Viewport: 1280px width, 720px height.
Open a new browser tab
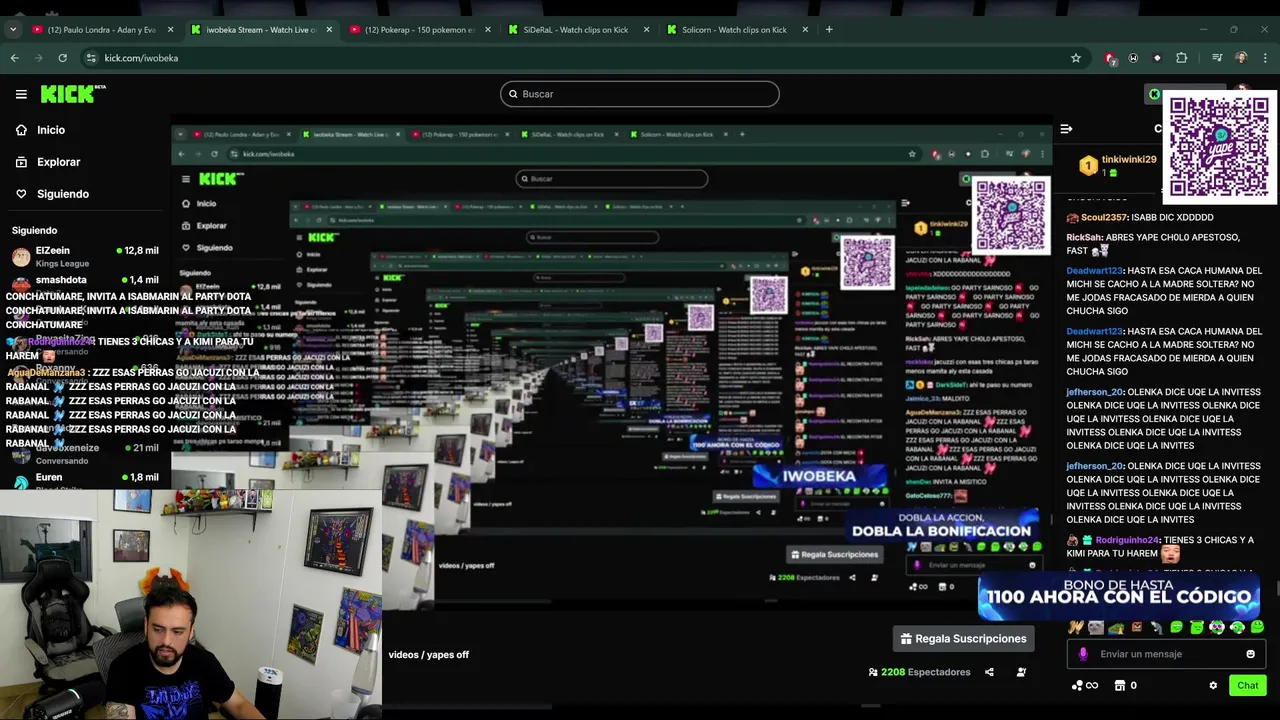coord(829,30)
